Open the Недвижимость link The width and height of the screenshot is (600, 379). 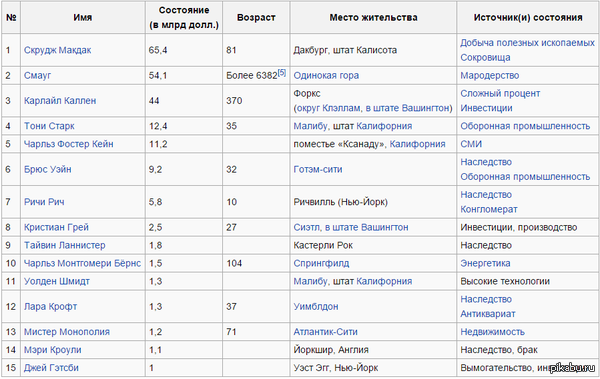[x=492, y=332]
